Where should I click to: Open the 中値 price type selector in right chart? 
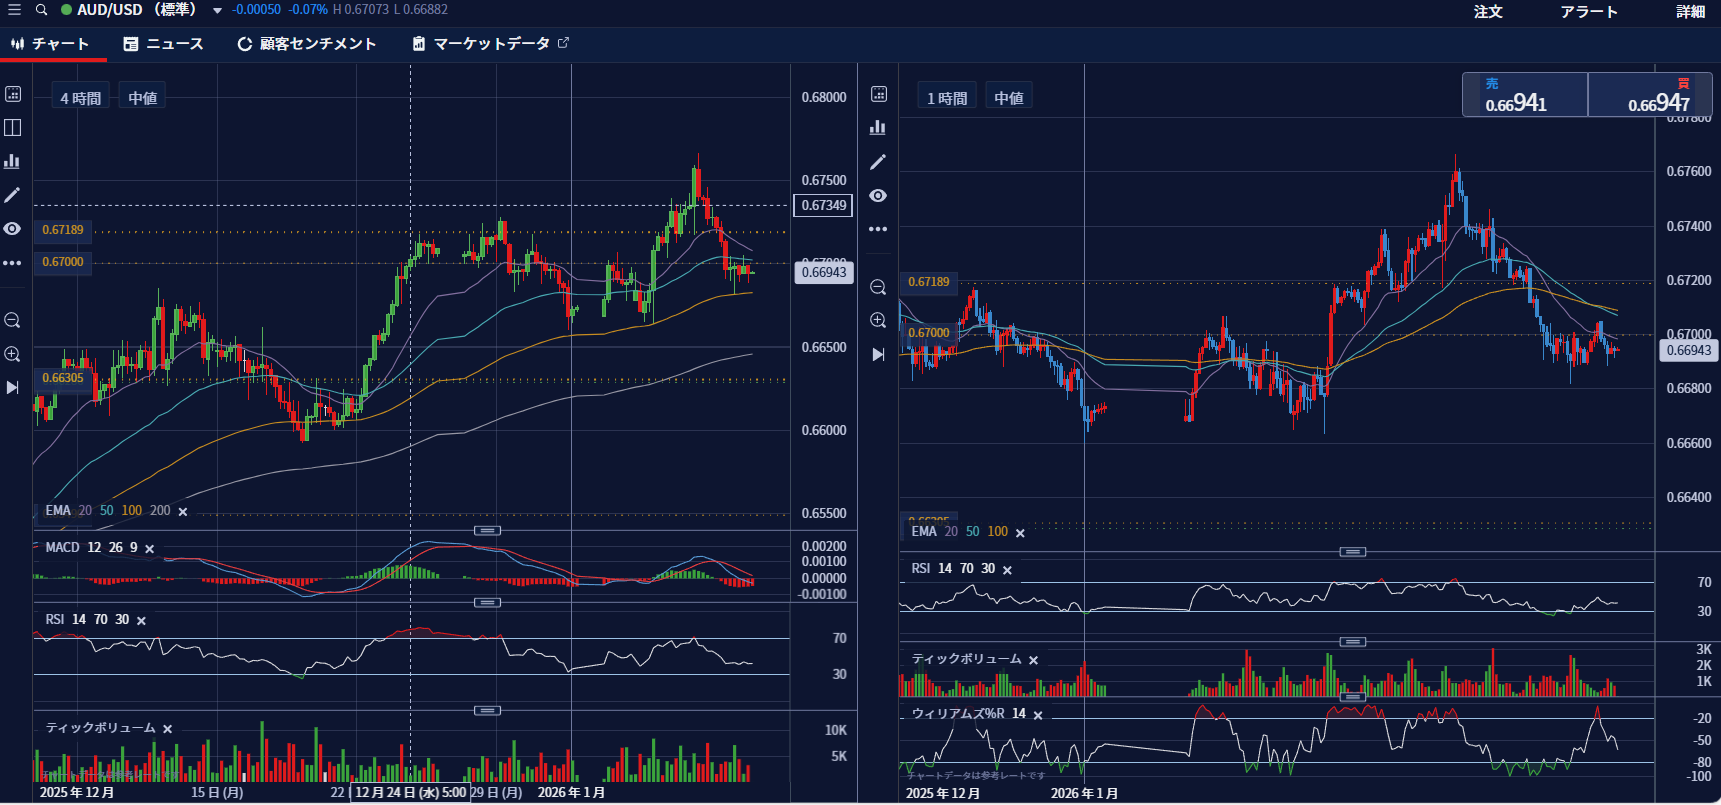1009,98
